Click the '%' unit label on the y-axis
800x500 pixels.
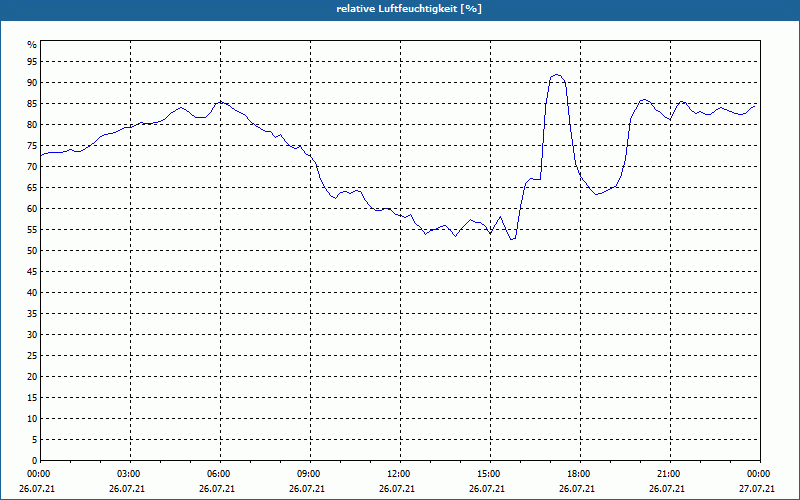pos(32,45)
